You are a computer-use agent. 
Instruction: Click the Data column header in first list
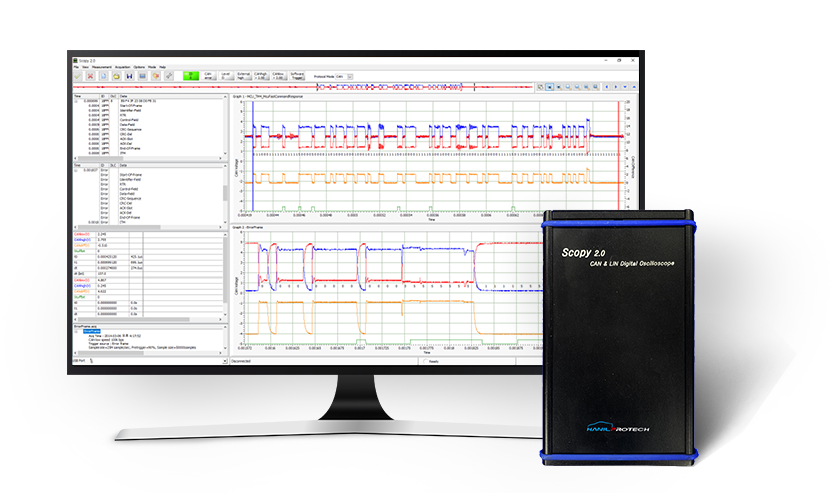click(x=171, y=96)
